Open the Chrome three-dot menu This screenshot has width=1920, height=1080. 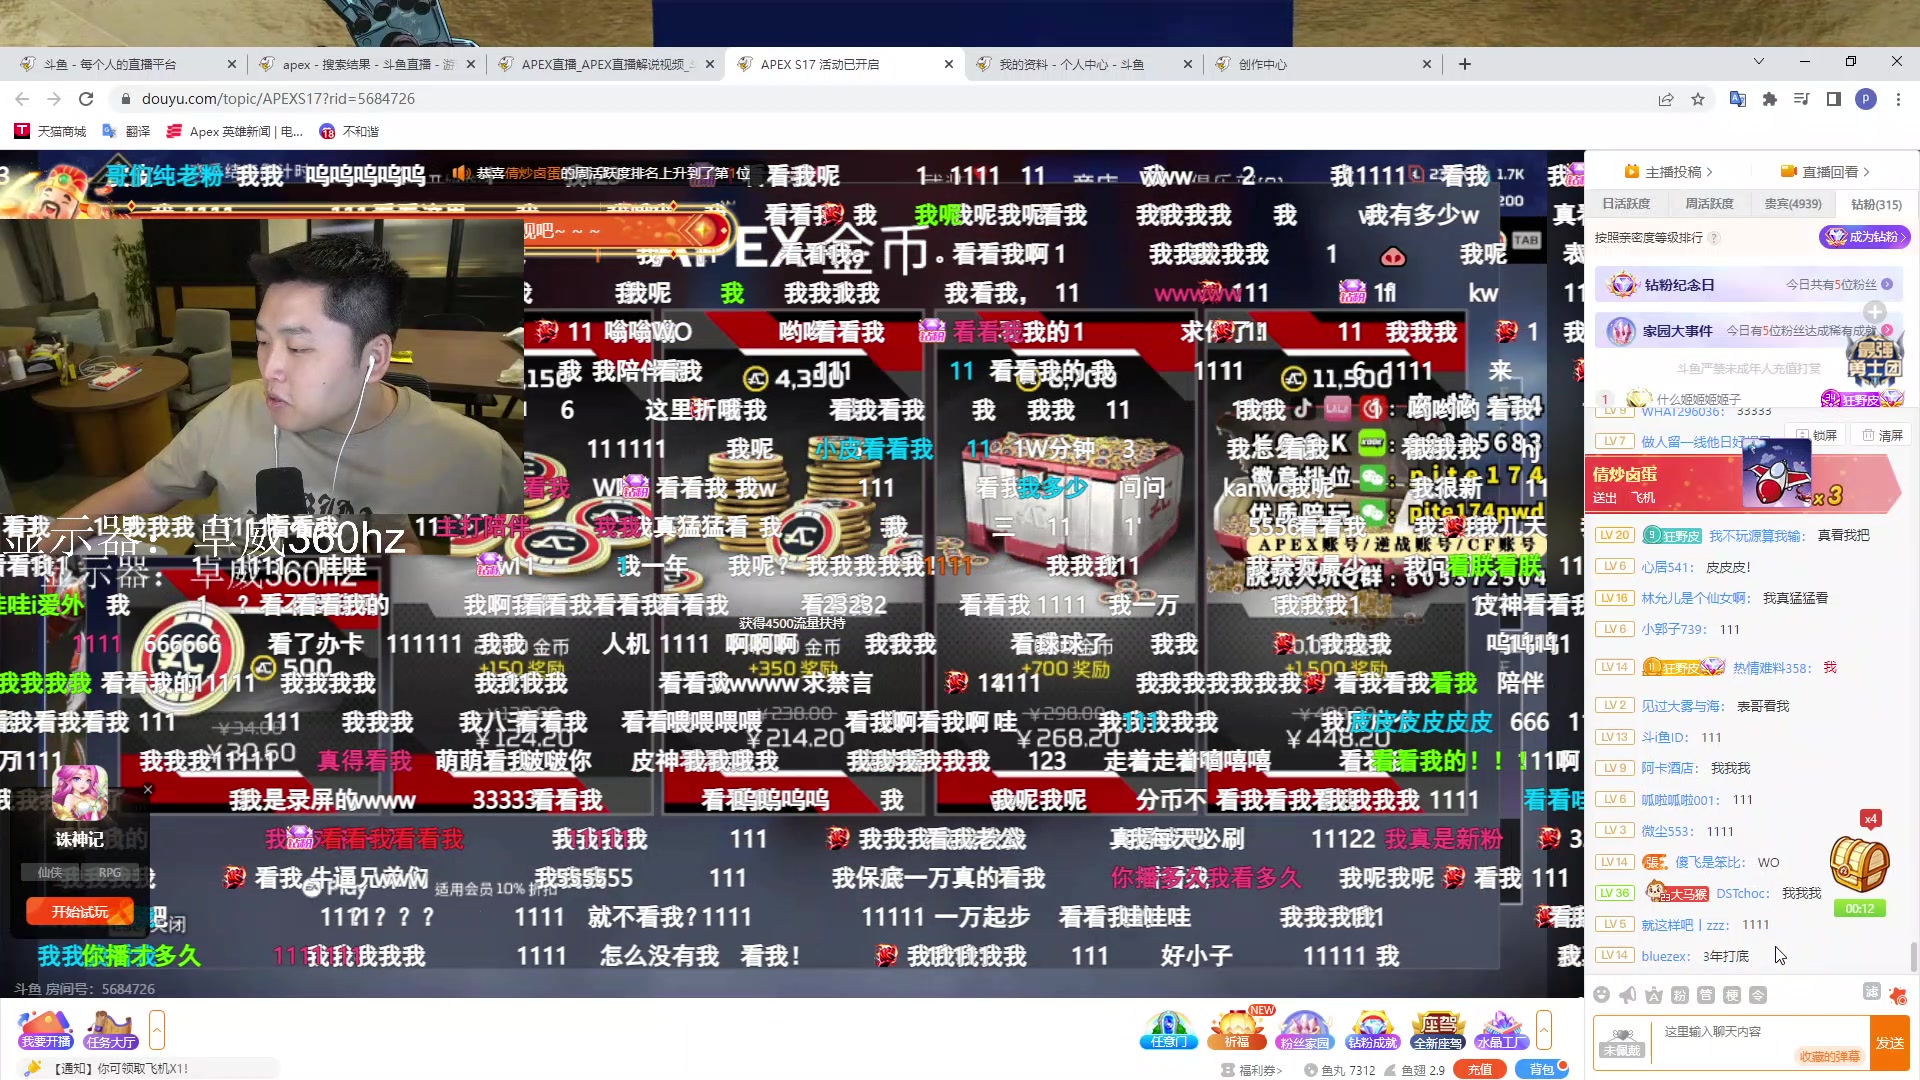1898,99
